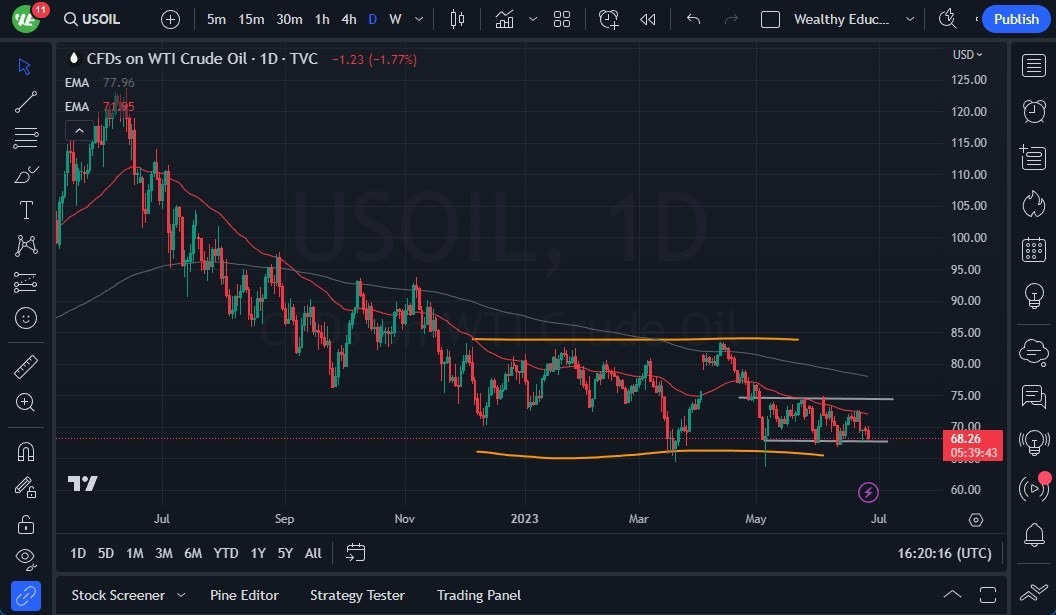Select the 1Y range button
Viewport: 1056px width, 615px height.
tap(258, 553)
